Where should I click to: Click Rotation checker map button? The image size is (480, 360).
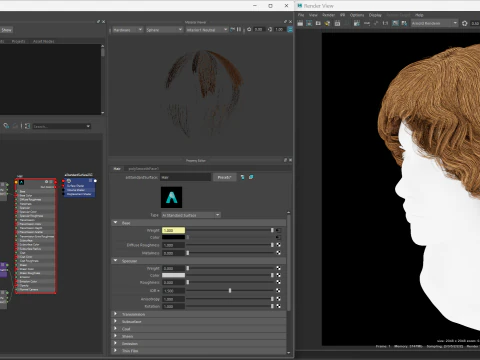[278, 306]
